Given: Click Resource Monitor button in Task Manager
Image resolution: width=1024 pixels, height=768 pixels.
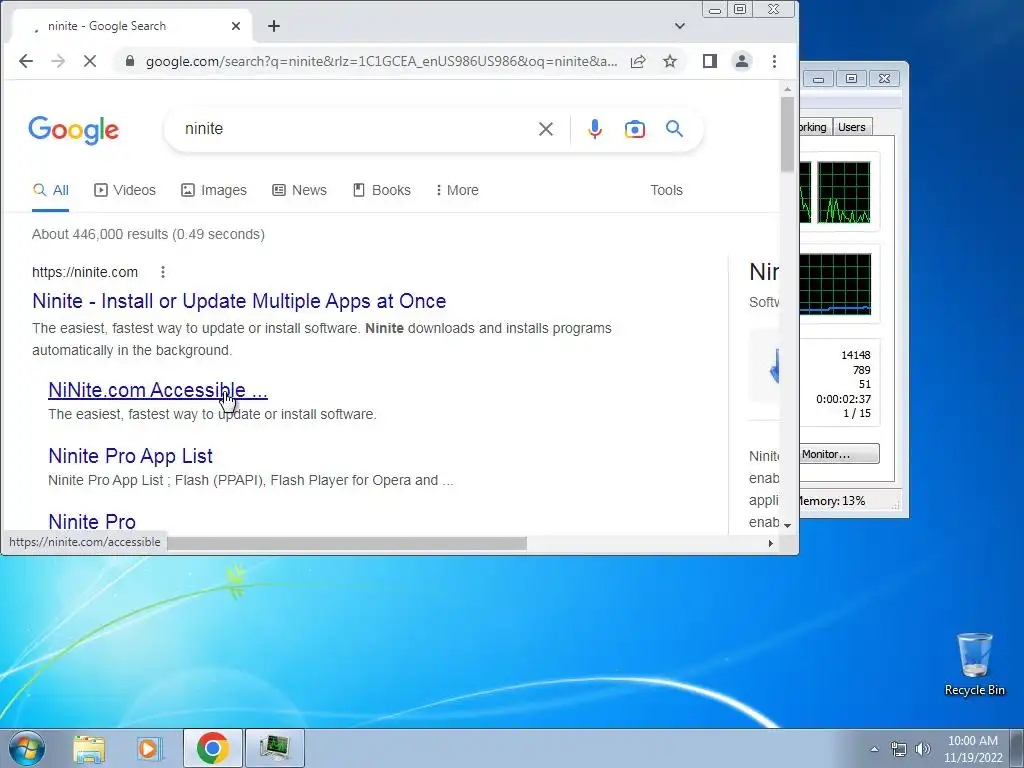Looking at the screenshot, I should (x=839, y=454).
